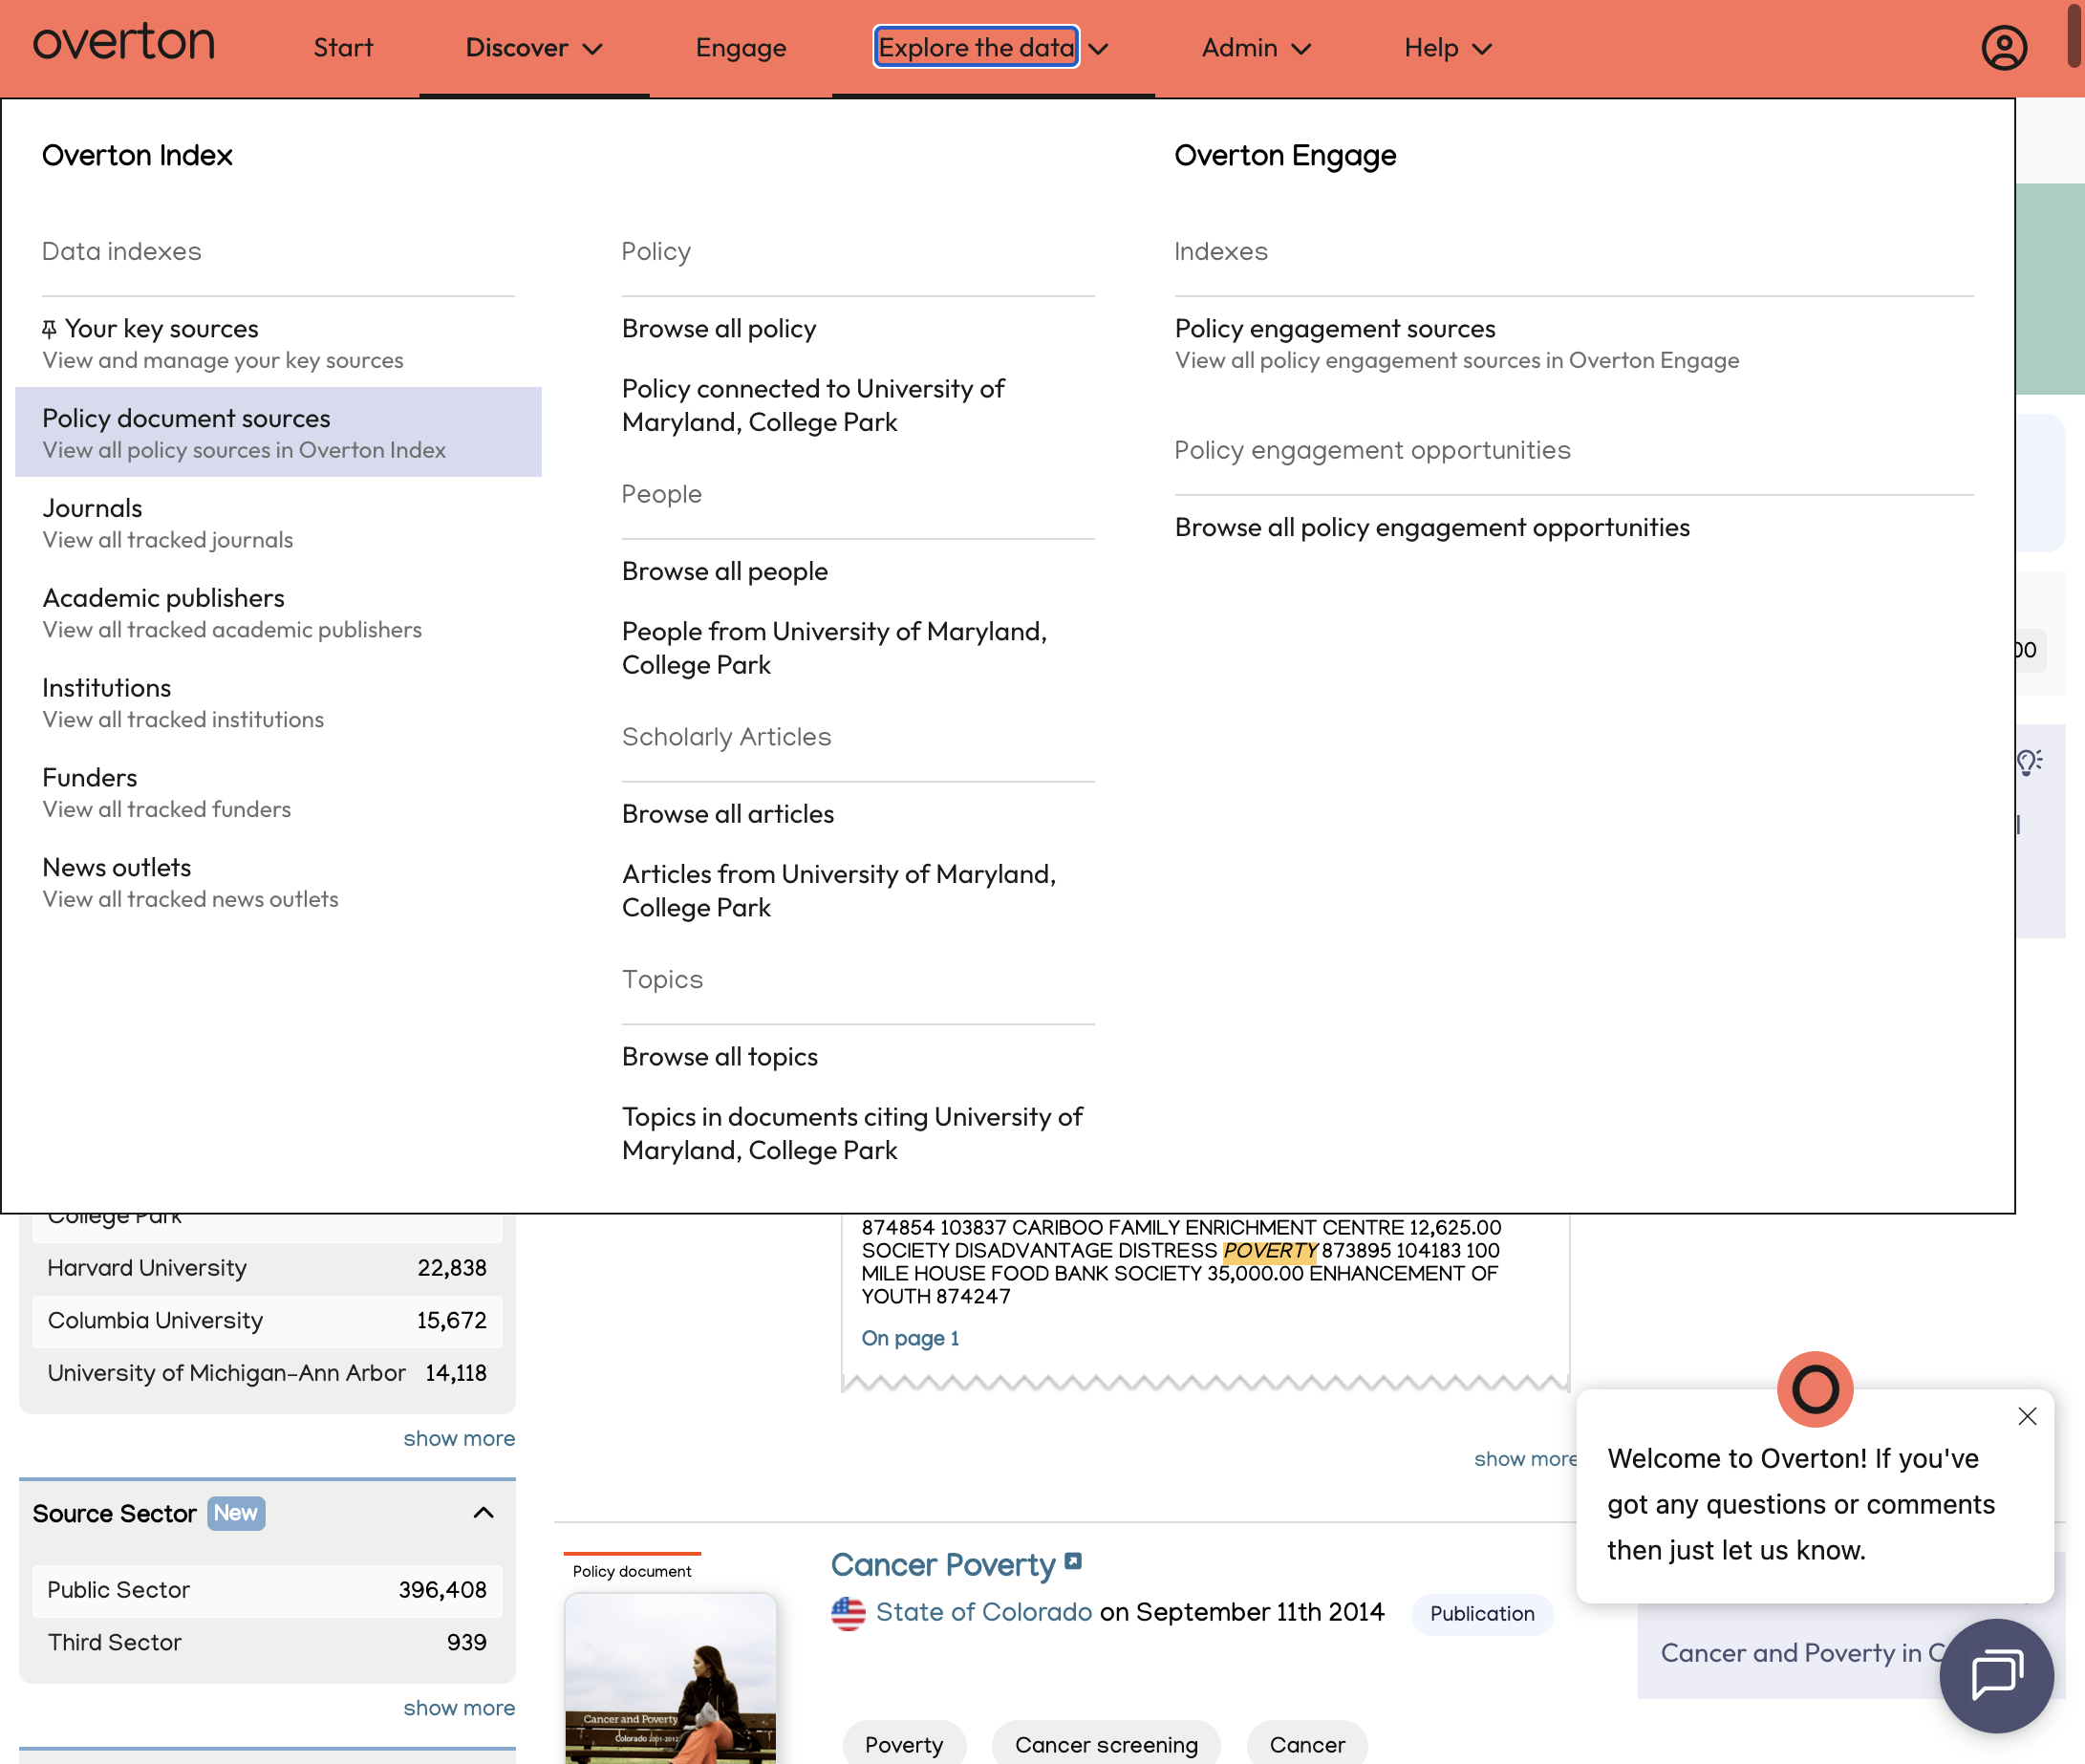Viewport: 2085px width, 1764px height.
Task: Click Browse all policy
Action: click(x=719, y=328)
